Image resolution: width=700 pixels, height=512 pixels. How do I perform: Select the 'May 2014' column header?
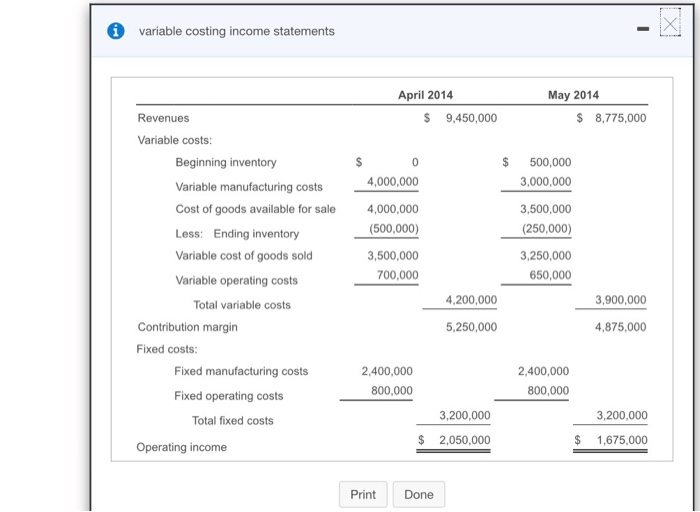[573, 95]
